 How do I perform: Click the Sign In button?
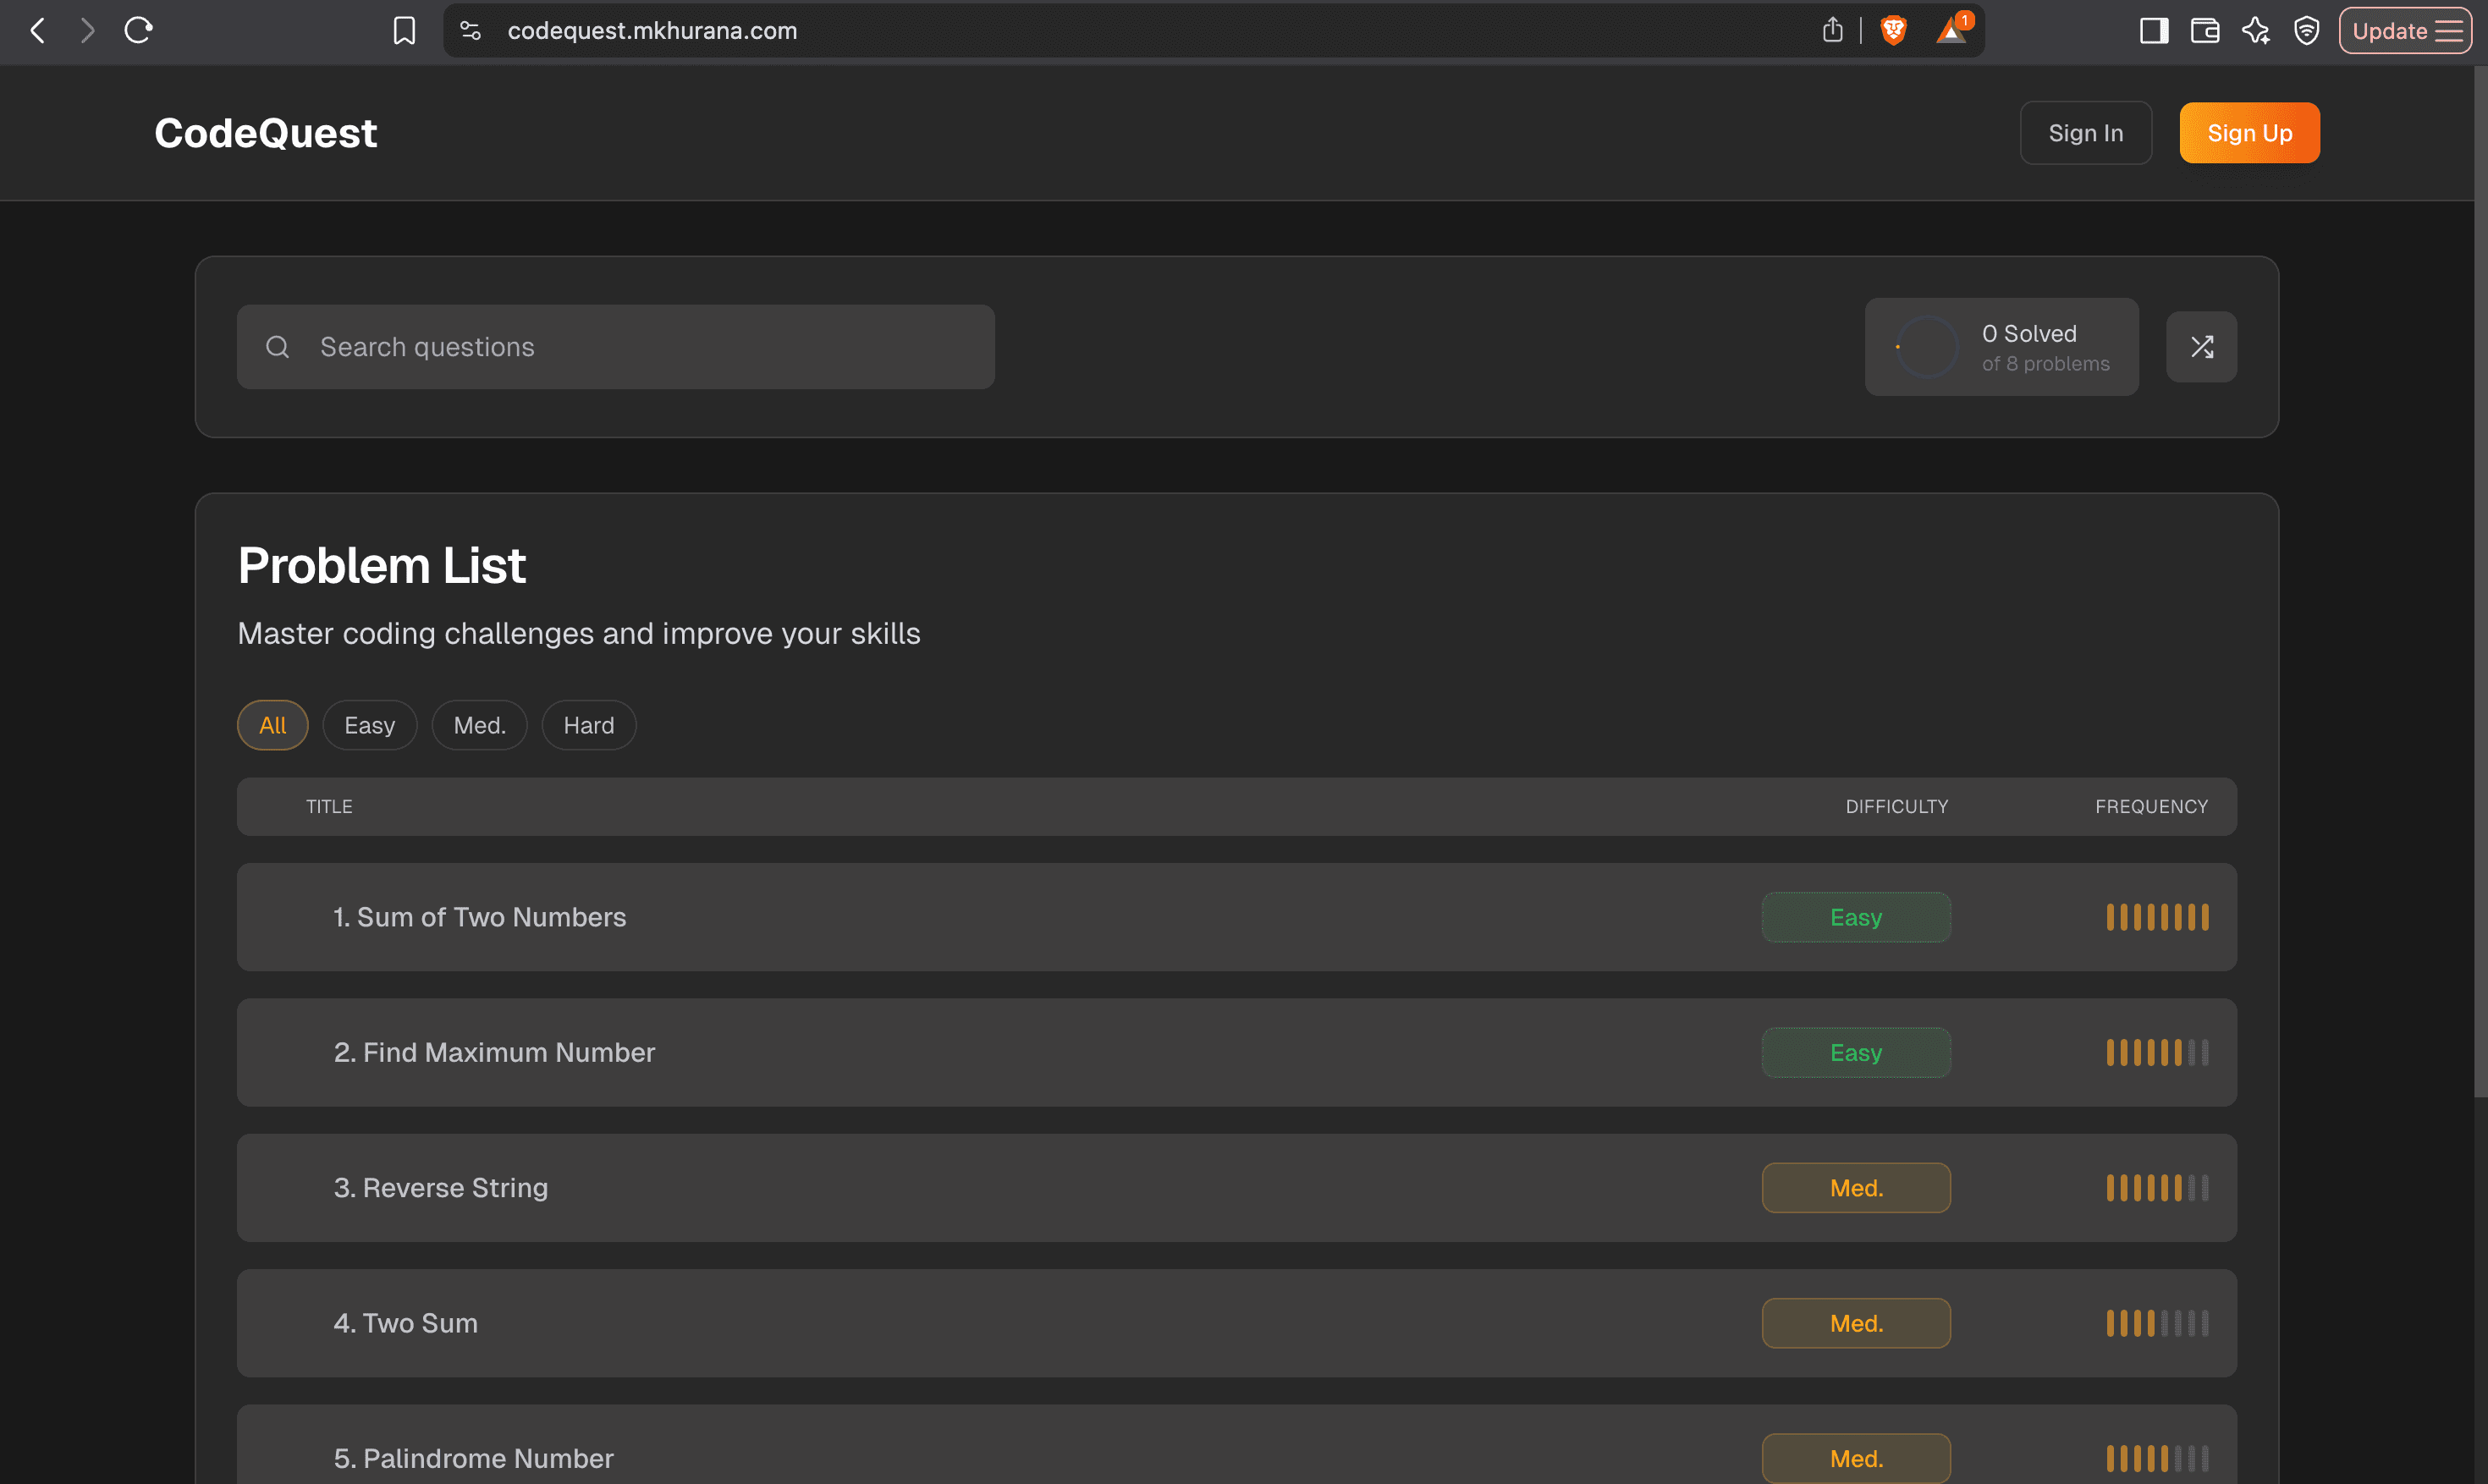[2086, 133]
